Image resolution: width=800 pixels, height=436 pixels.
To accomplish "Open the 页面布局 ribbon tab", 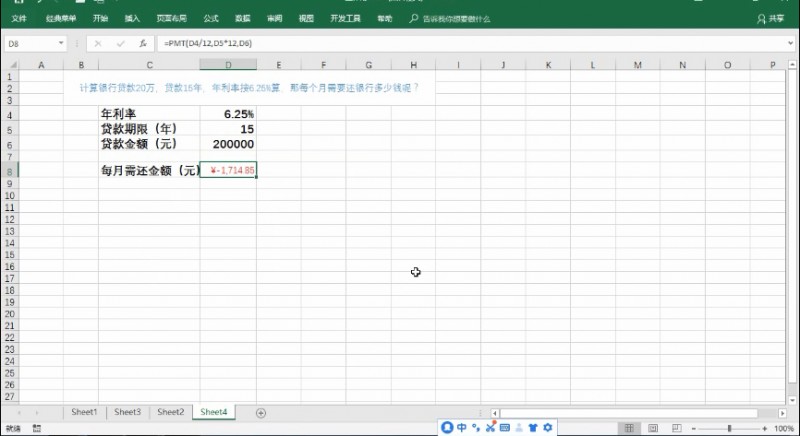I will click(171, 18).
